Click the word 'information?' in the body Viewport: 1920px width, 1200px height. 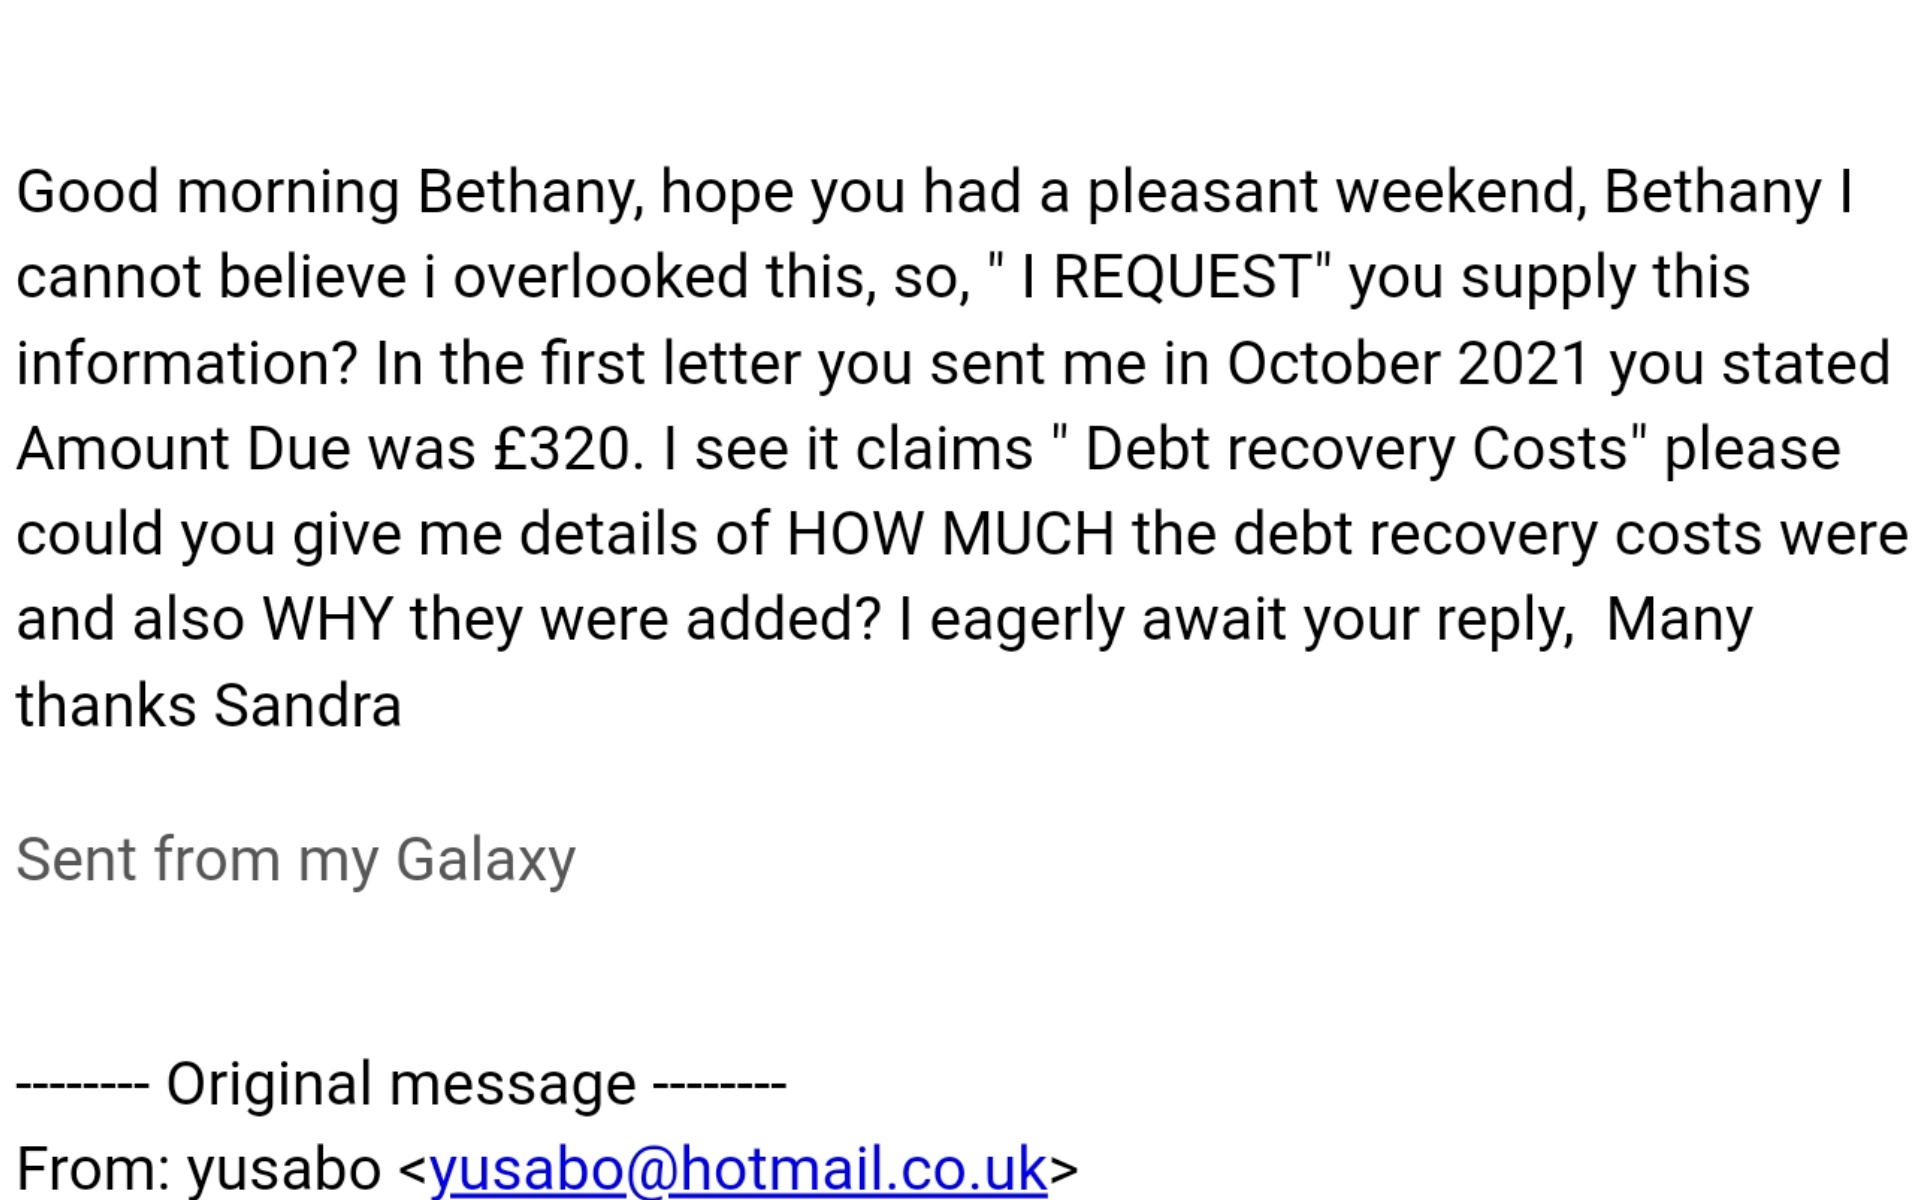pyautogui.click(x=187, y=363)
